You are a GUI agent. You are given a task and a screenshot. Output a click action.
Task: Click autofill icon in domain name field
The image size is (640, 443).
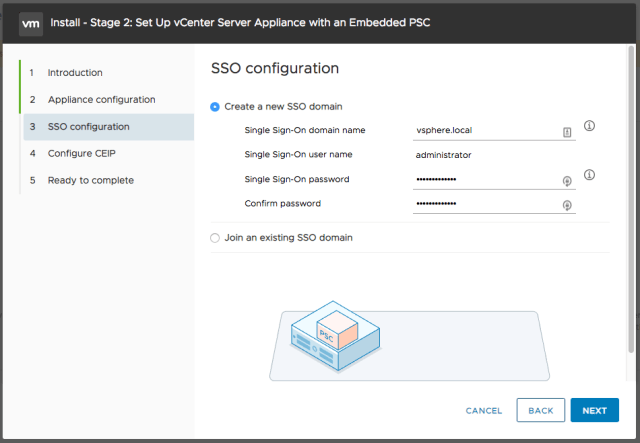coord(567,132)
